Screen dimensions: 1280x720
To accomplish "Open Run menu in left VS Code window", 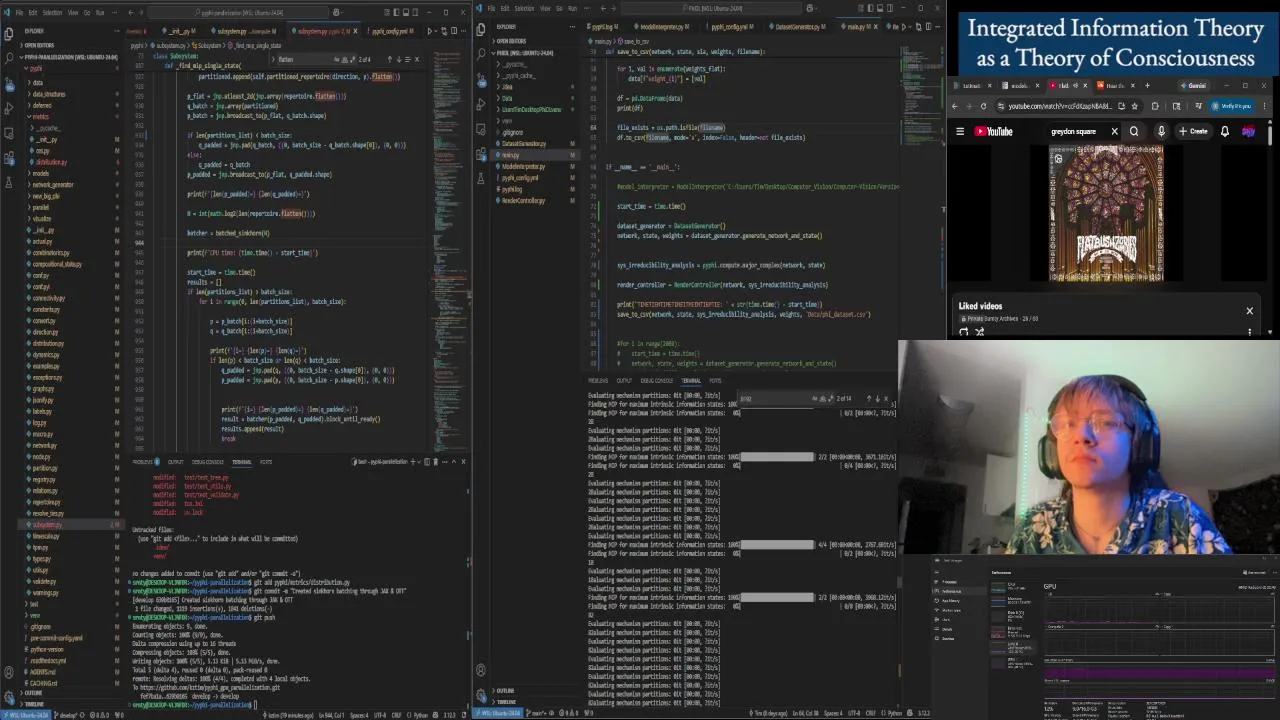I will [x=99, y=13].
